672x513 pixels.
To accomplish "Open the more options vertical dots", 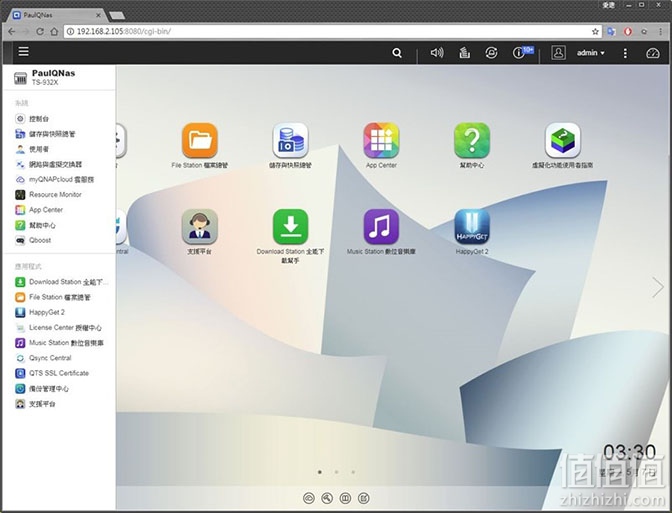I will click(625, 53).
